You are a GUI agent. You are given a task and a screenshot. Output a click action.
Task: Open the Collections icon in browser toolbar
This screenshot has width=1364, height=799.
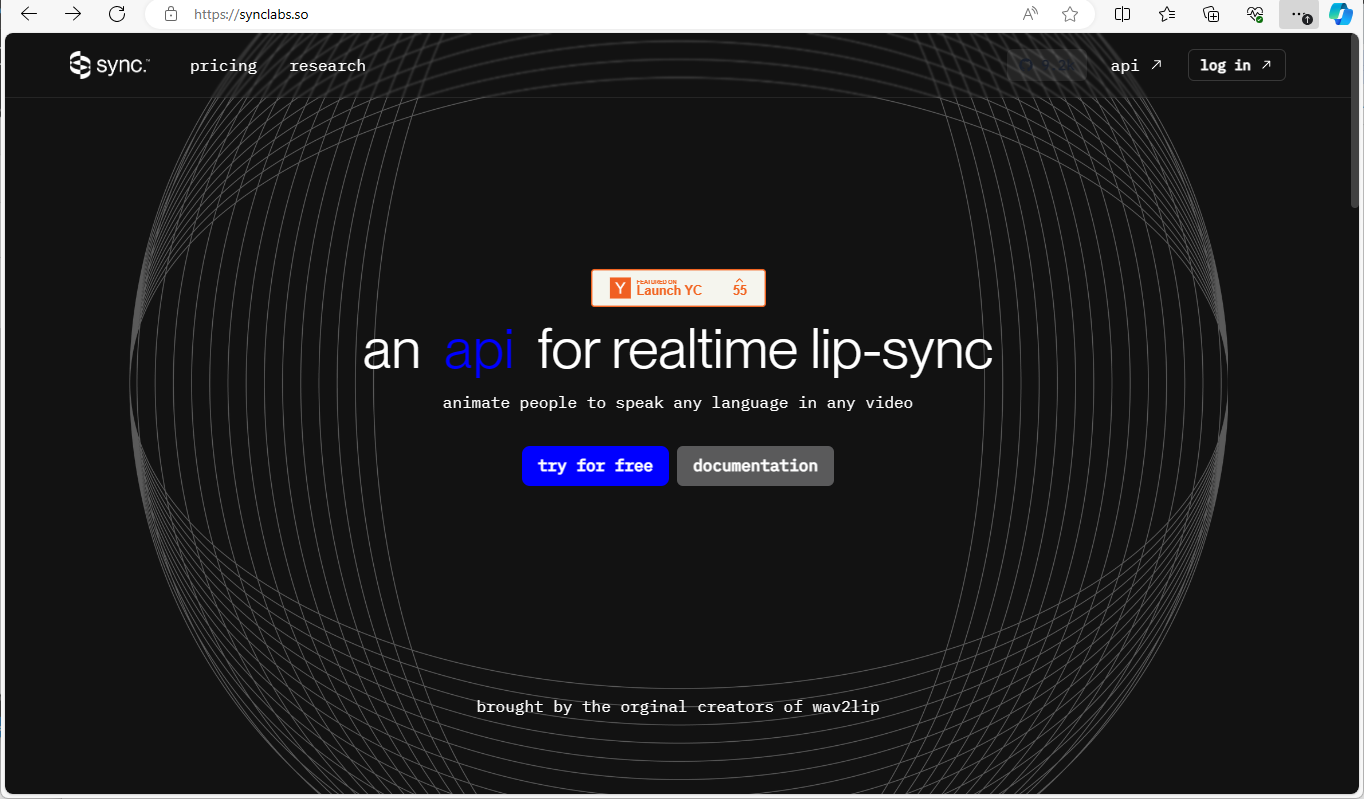(x=1211, y=14)
